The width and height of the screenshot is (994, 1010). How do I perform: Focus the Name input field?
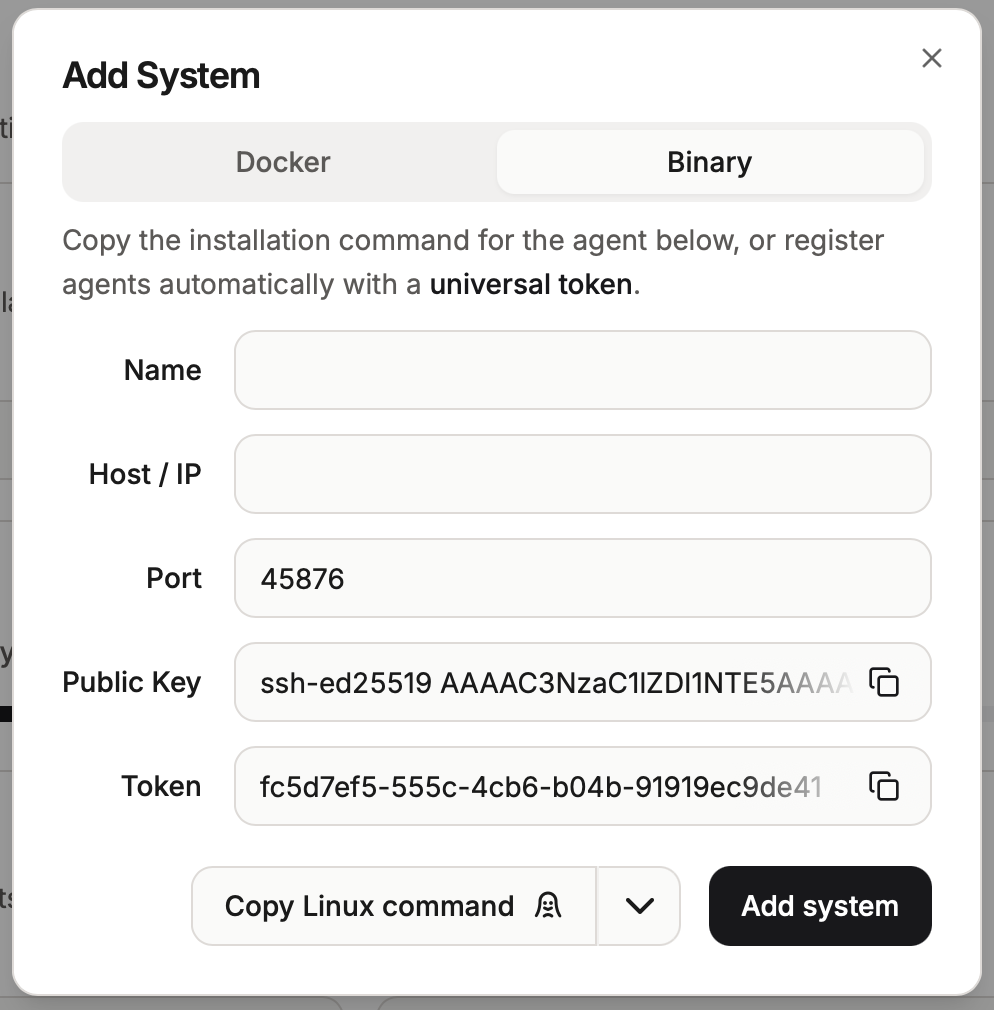point(582,370)
